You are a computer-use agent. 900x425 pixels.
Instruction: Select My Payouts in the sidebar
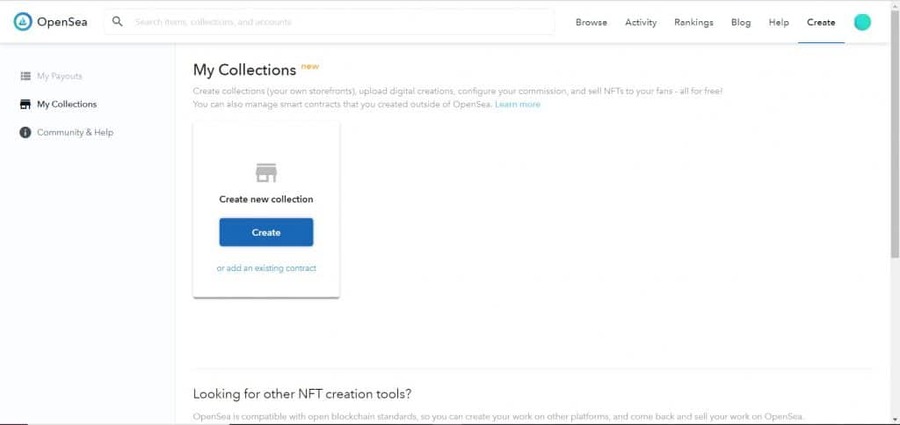tap(59, 76)
